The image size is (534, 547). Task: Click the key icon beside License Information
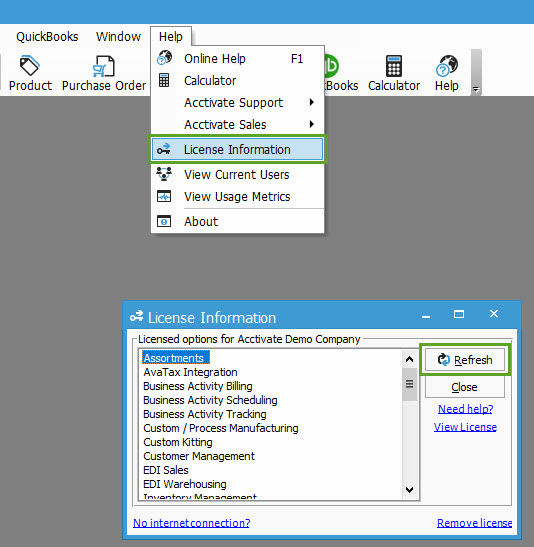[x=164, y=149]
